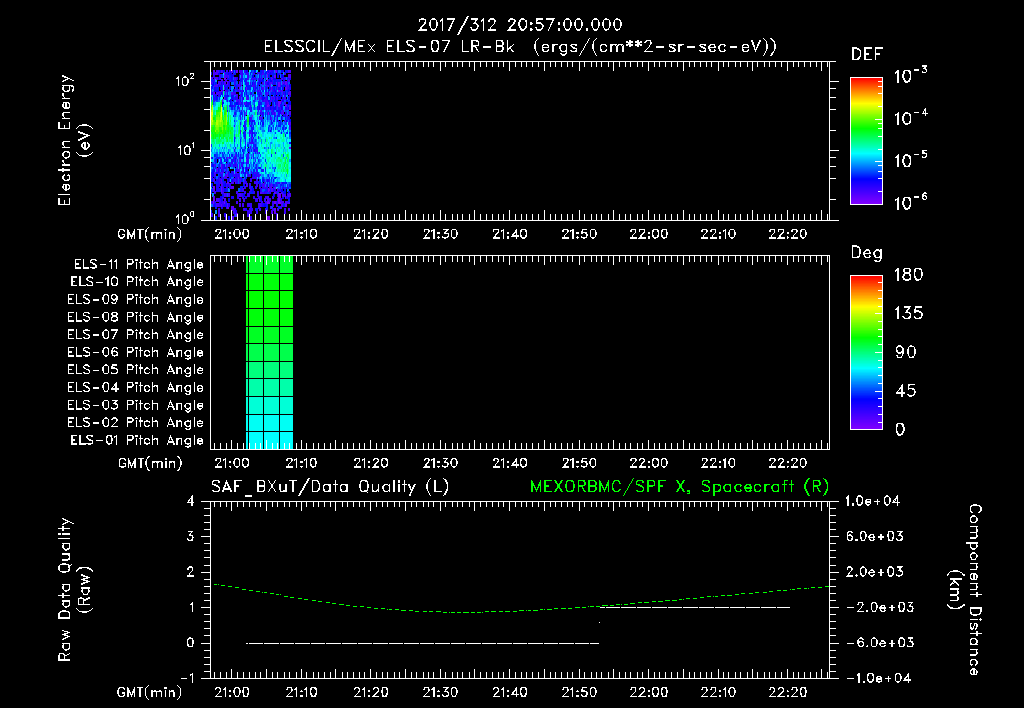This screenshot has width=1024, height=708.
Task: Click the 0 tick on Deg scale
Action: click(x=900, y=430)
